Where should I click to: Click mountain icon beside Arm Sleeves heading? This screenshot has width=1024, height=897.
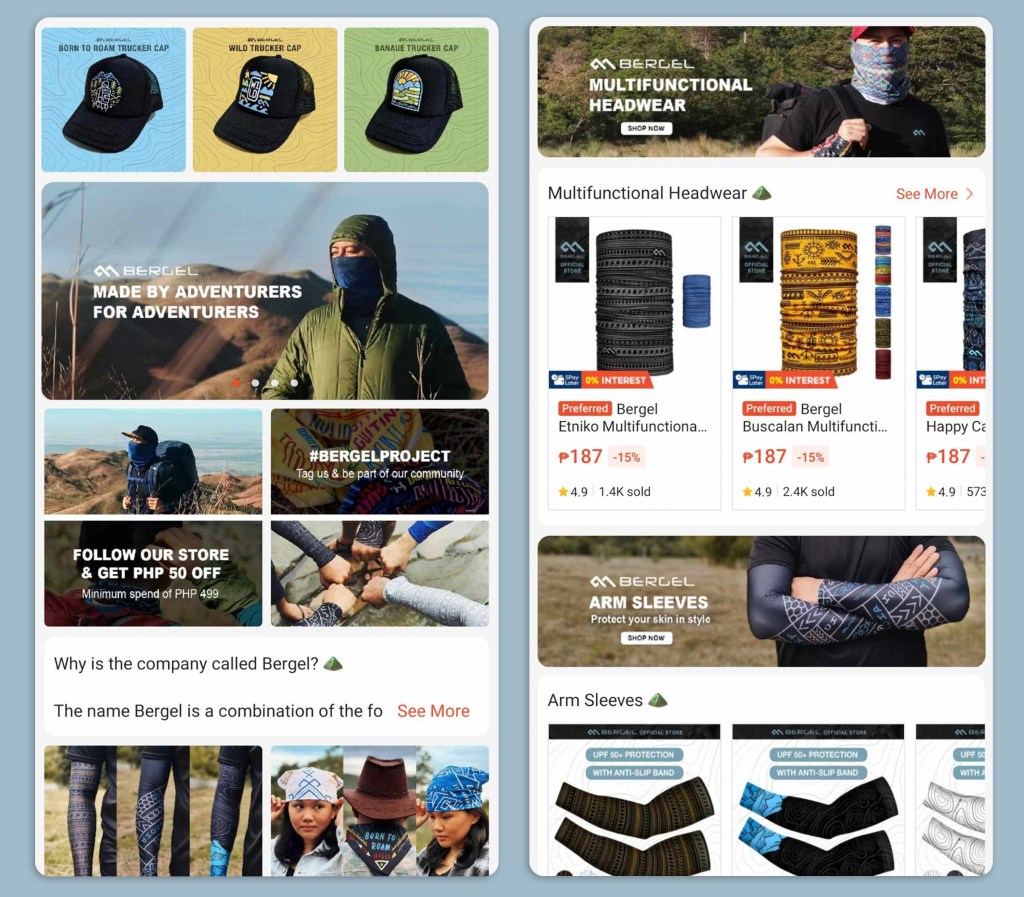tap(658, 700)
